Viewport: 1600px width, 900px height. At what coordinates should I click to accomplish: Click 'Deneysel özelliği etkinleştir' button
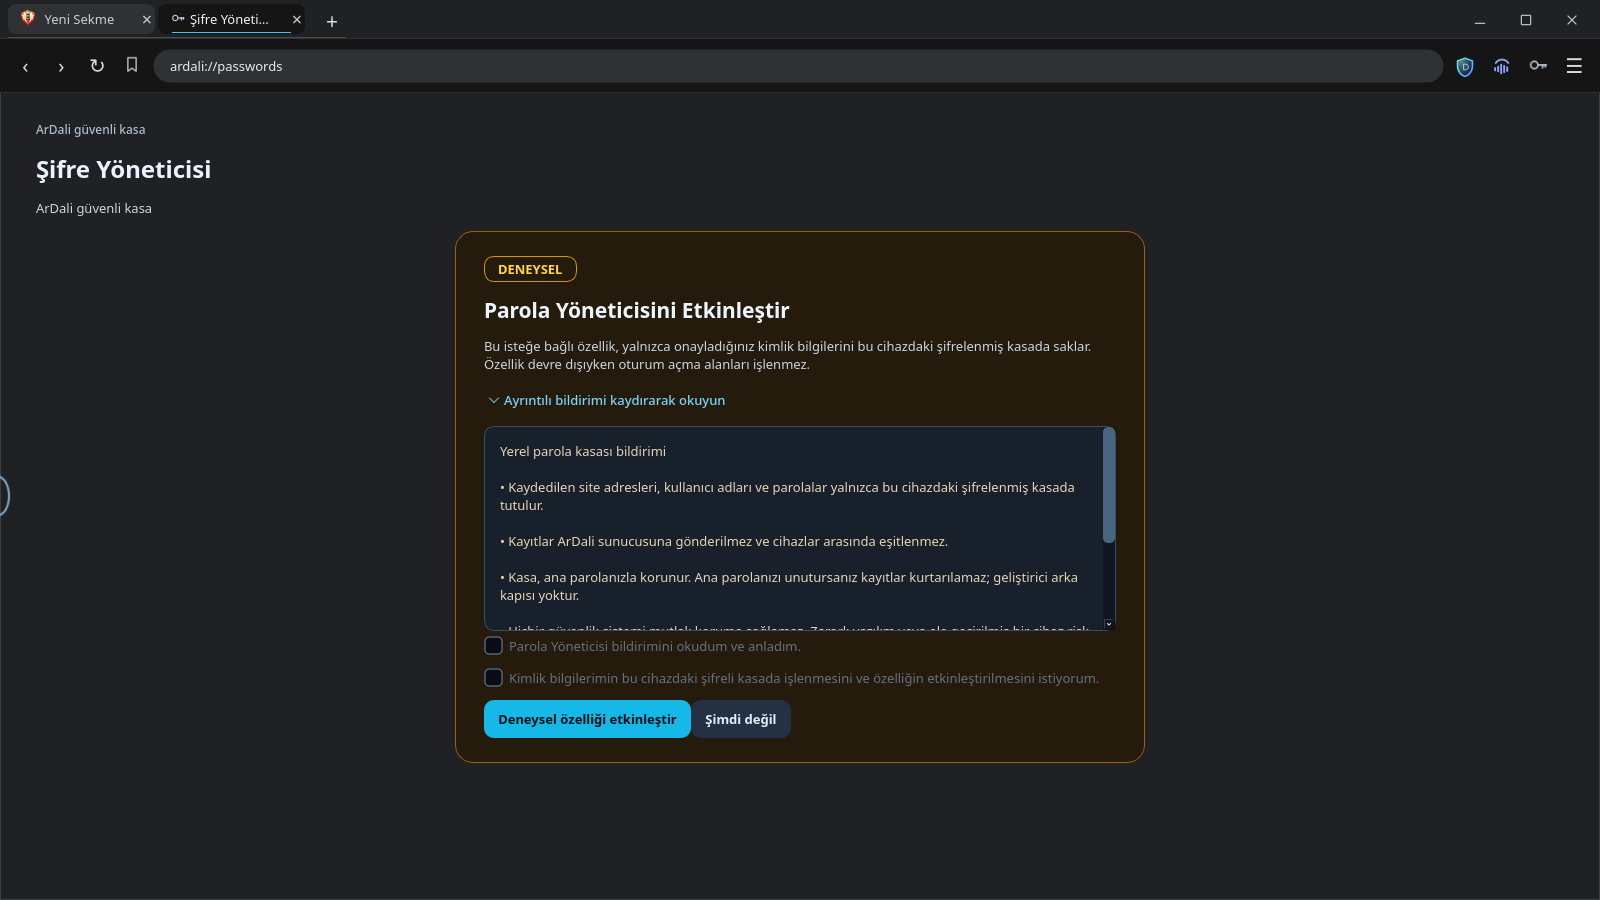[x=587, y=719]
